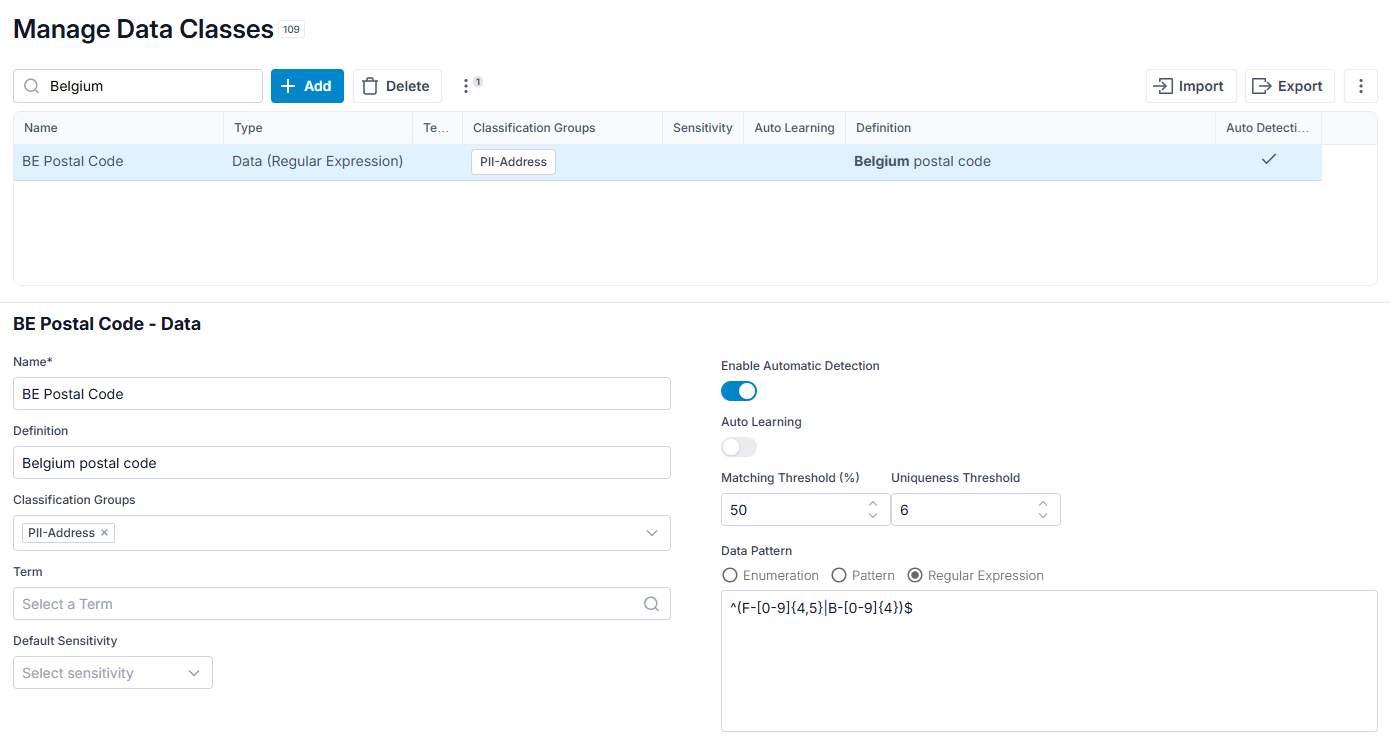1390x749 pixels.
Task: Turn on the Auto Learning switch
Action: [x=739, y=447]
